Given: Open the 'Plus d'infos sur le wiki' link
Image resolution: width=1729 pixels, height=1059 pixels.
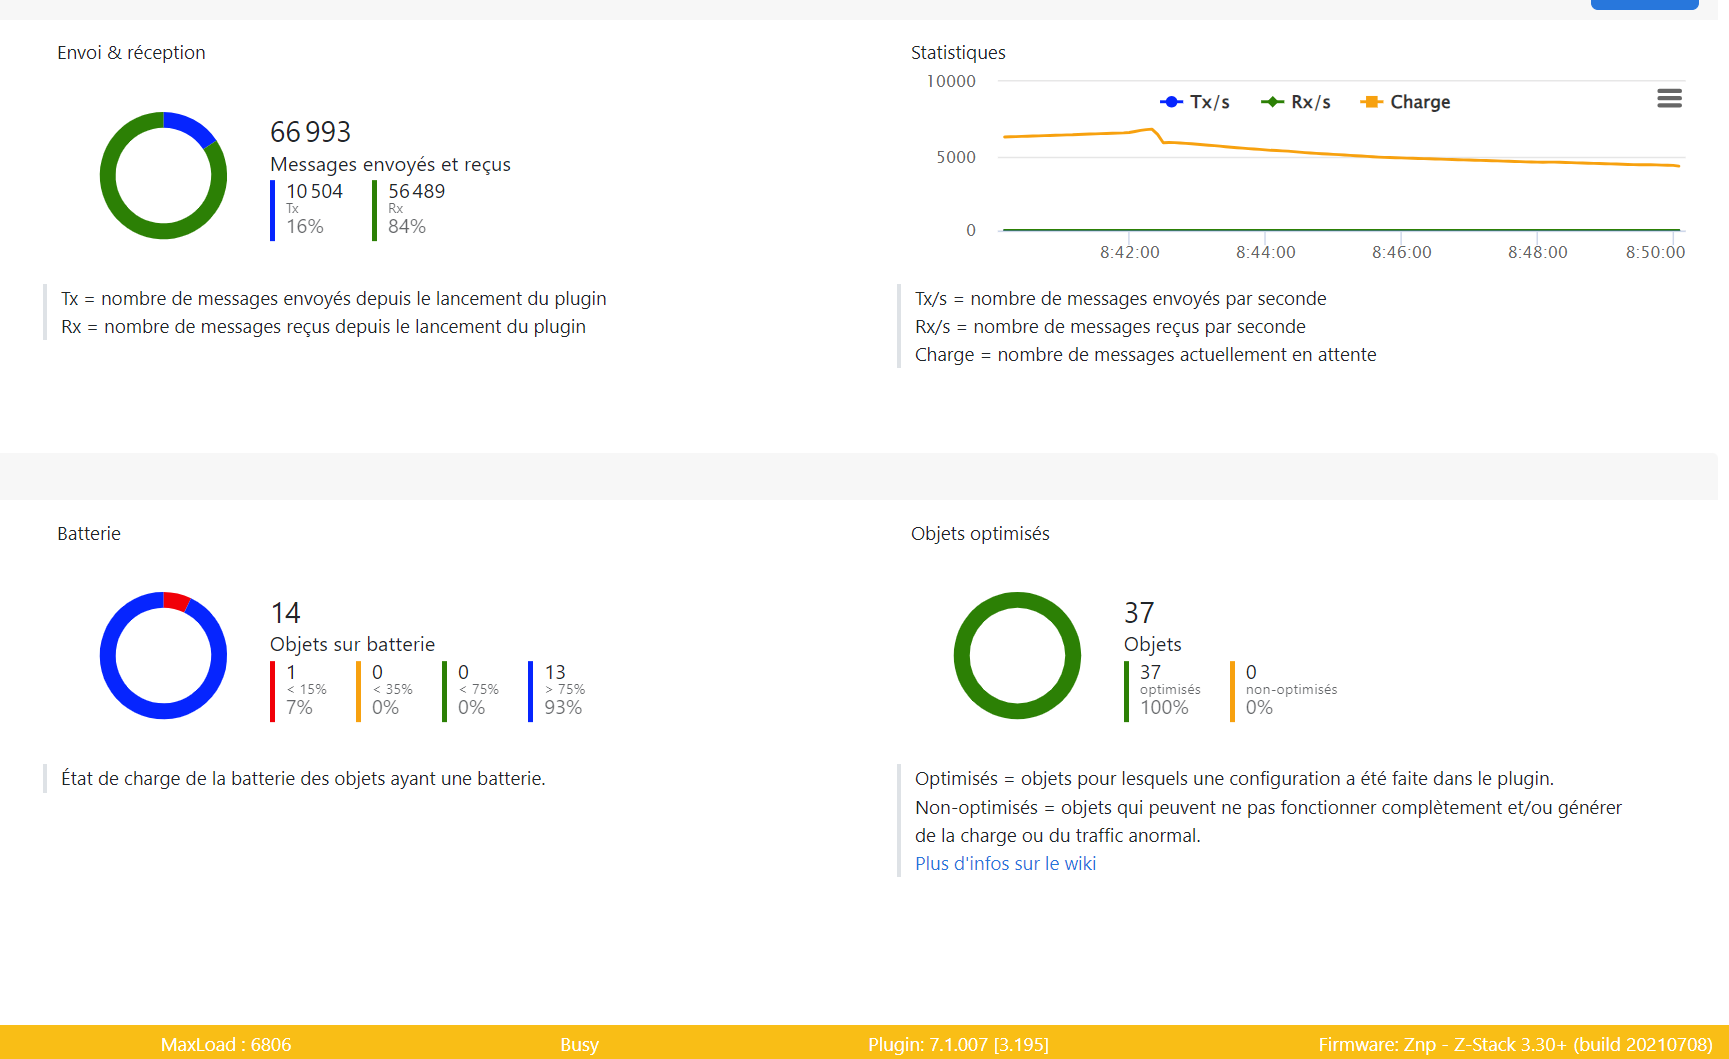Looking at the screenshot, I should 1005,864.
